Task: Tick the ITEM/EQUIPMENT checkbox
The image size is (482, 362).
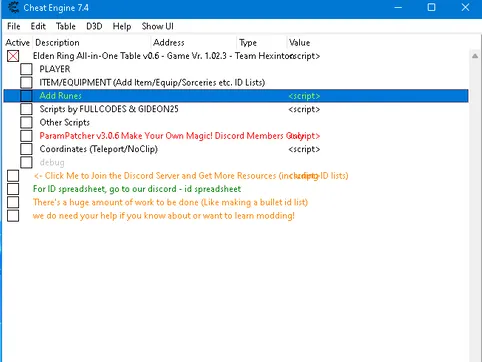Action: tap(26, 82)
